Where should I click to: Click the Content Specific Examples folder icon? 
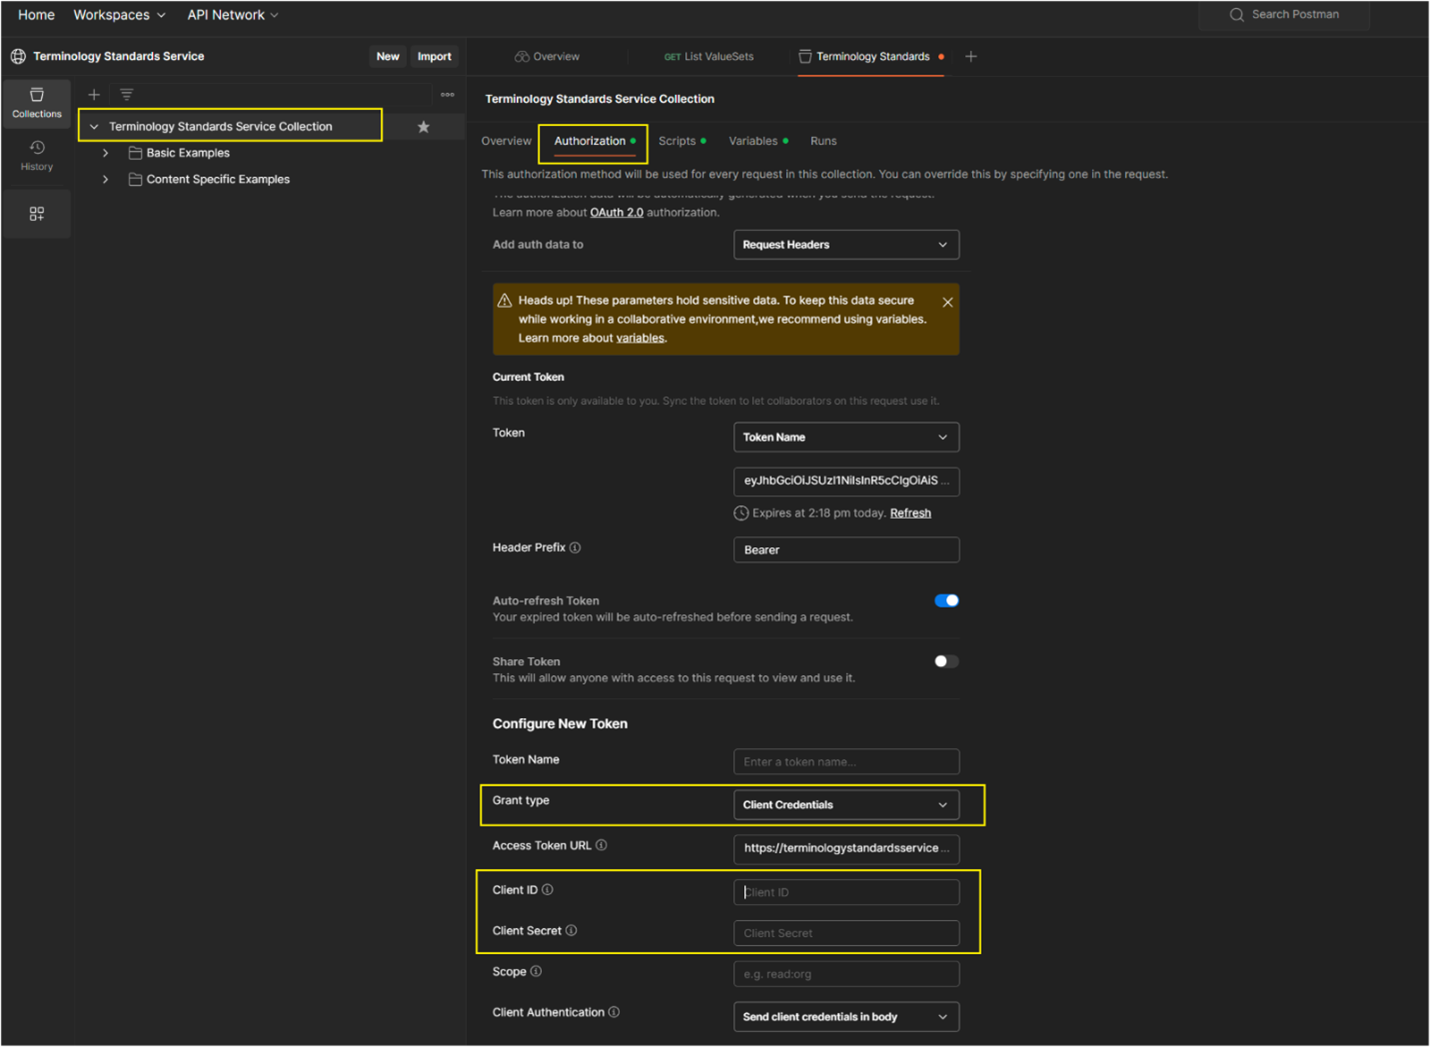135,180
